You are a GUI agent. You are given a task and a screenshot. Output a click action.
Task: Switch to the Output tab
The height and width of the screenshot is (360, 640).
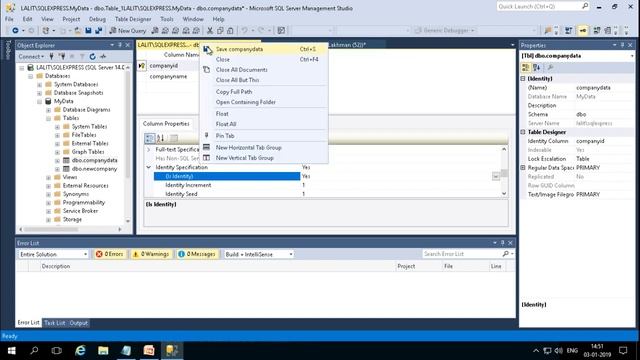(78, 323)
